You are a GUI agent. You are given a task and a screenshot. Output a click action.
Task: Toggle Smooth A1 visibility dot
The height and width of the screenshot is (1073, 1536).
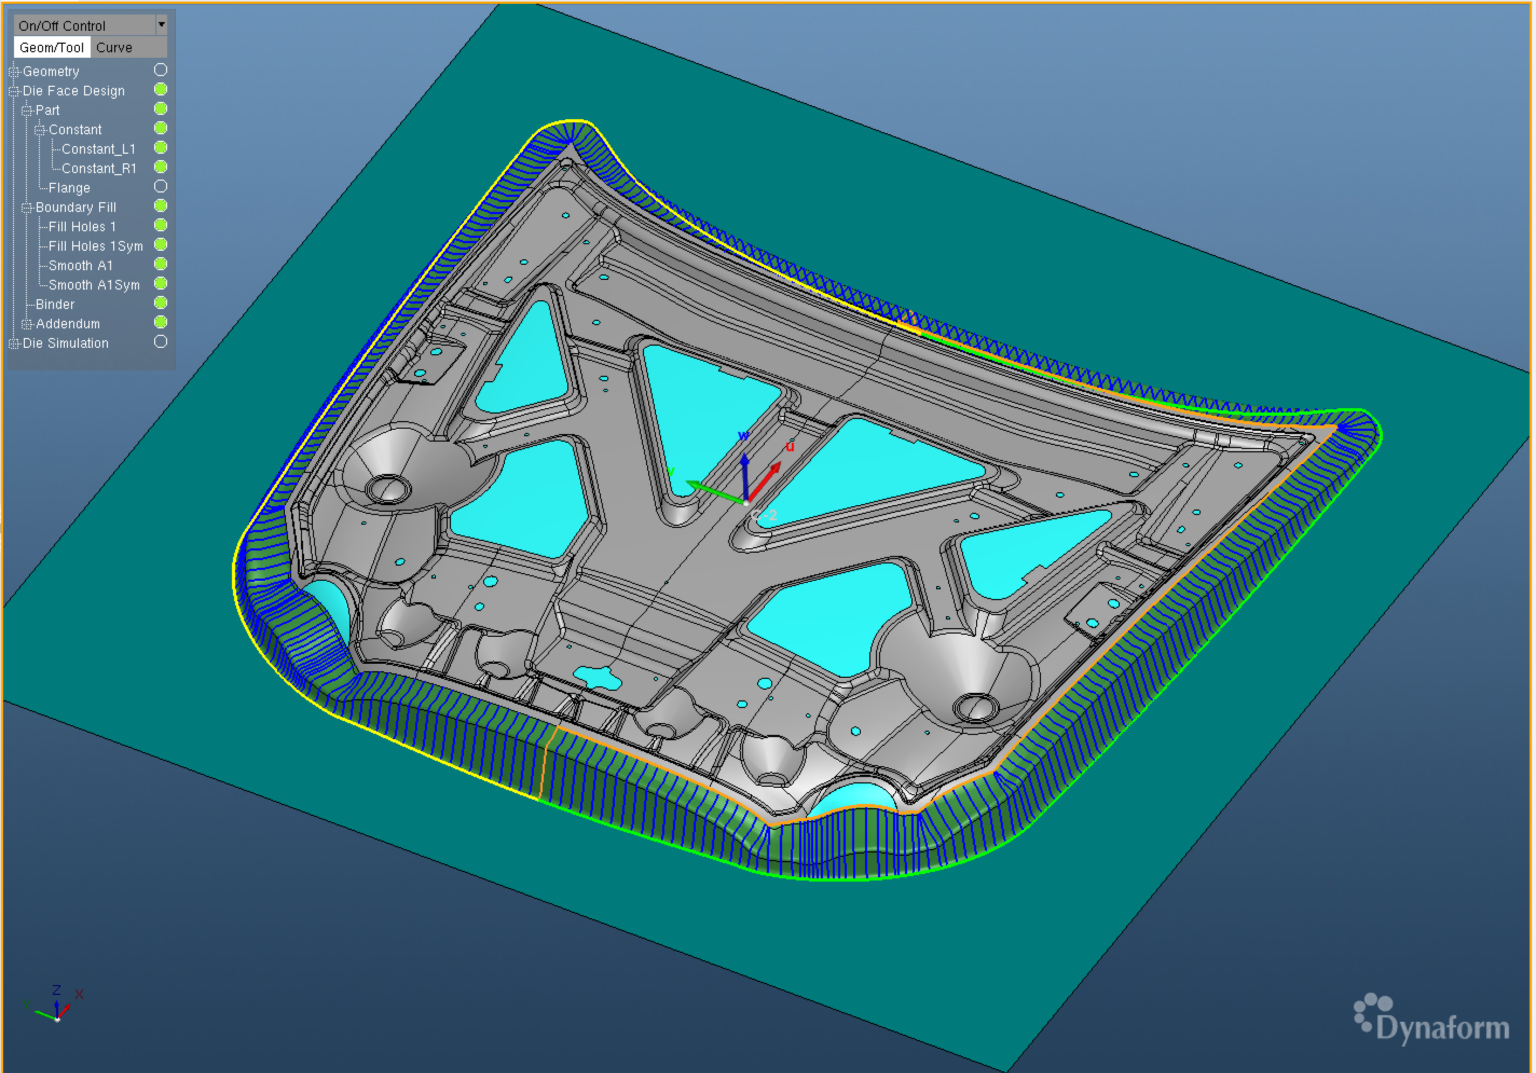[x=160, y=264]
